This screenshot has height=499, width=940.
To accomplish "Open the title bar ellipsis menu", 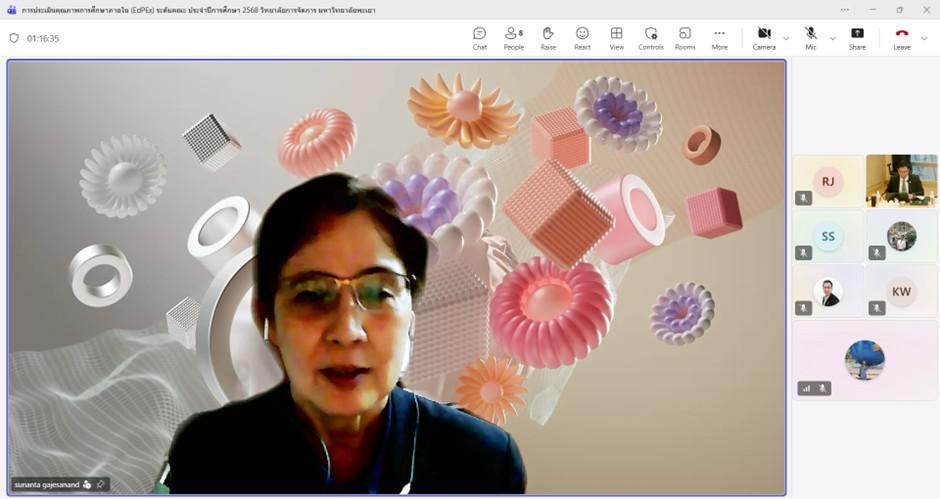I will click(x=844, y=10).
